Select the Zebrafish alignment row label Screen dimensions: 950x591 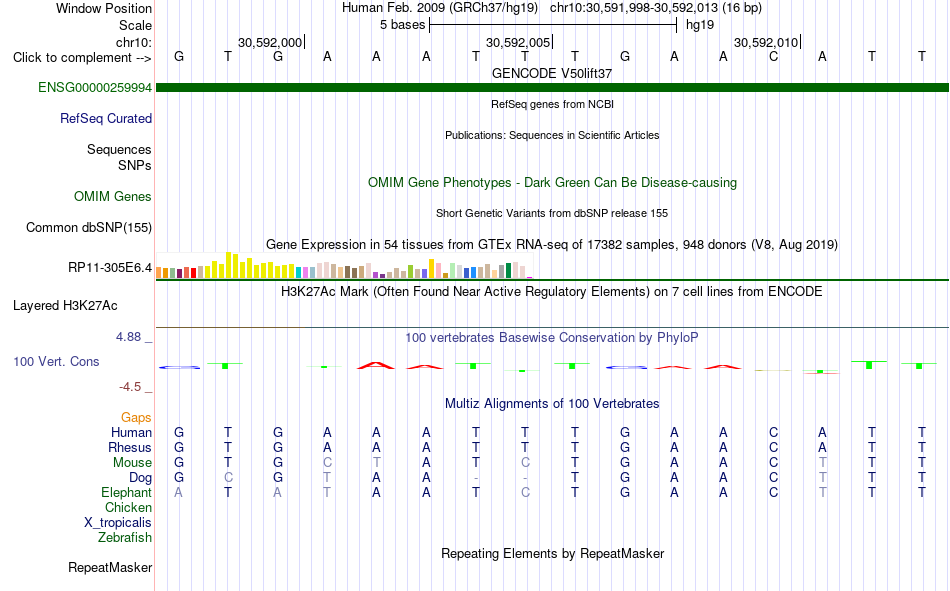[x=125, y=537]
